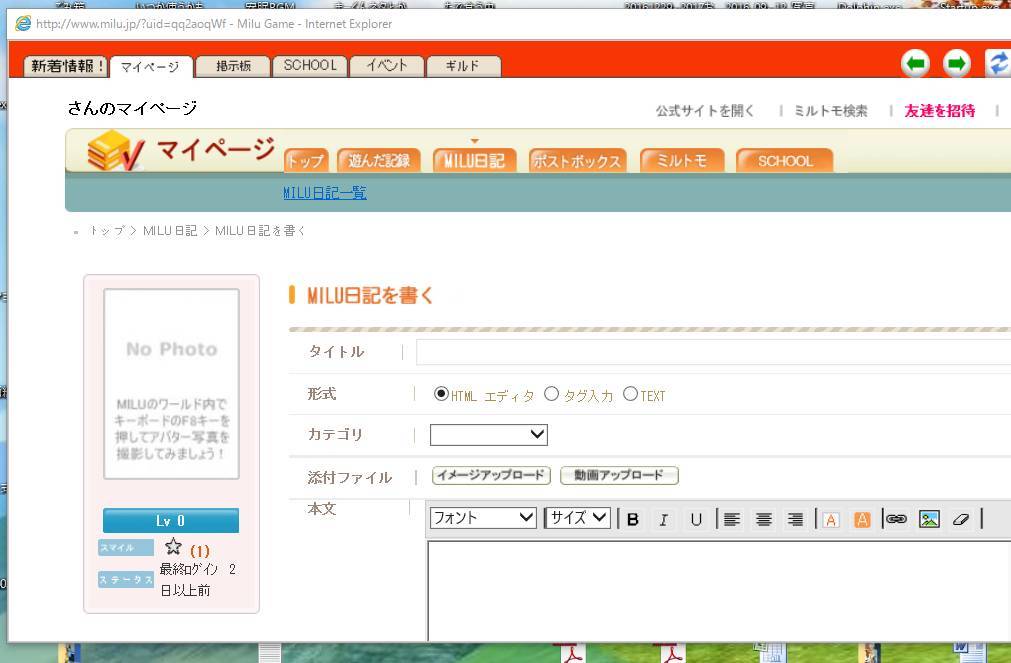Insert a hyperlink using the link icon
Screen dimensions: 1011x663
click(896, 519)
